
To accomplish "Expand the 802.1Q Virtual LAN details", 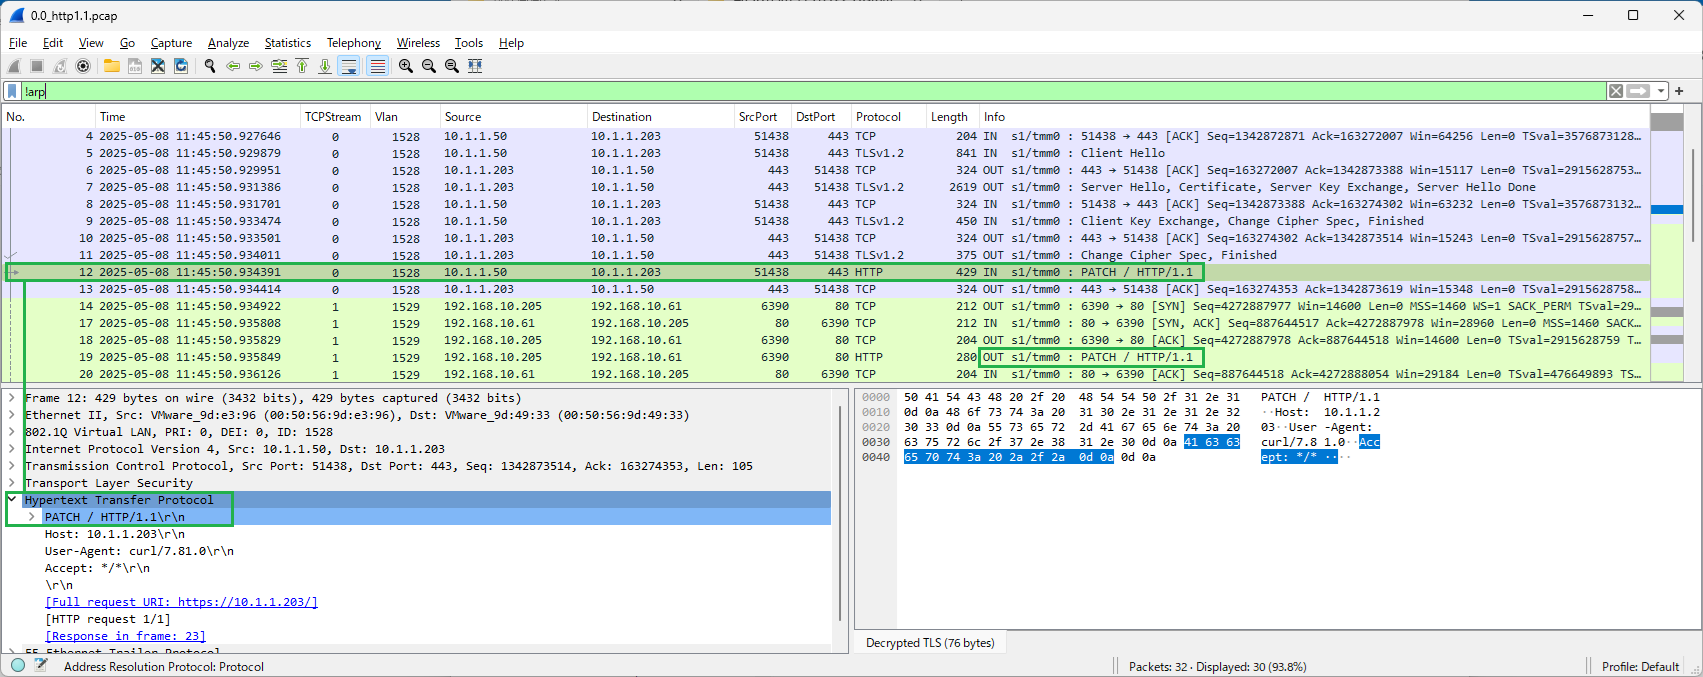I will click(x=12, y=432).
